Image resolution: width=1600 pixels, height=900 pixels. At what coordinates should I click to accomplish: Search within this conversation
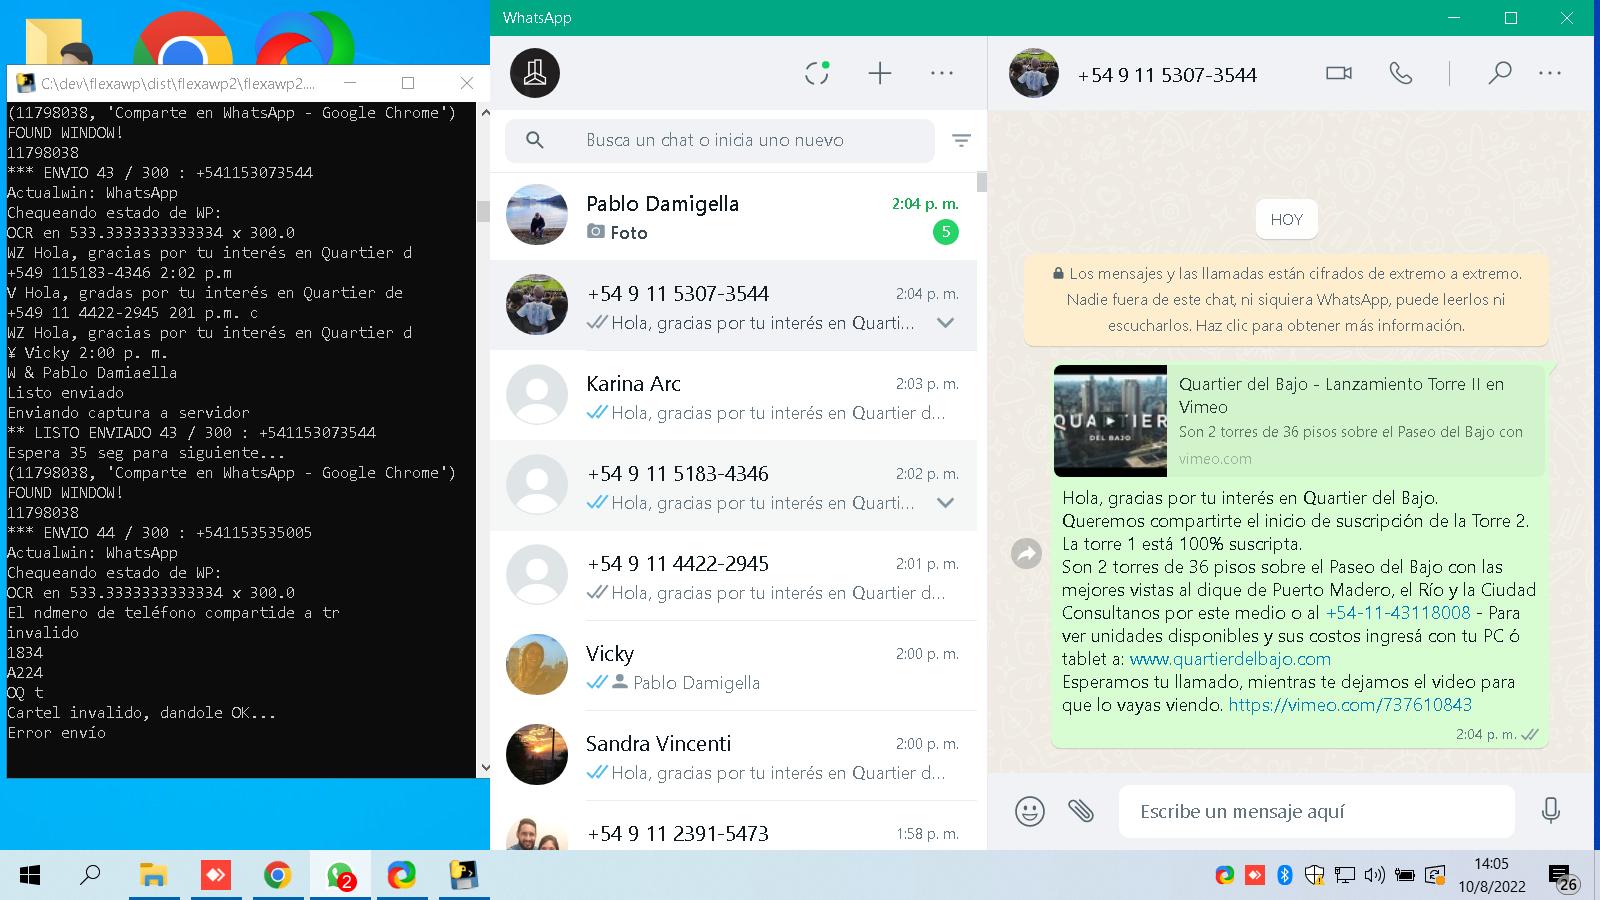pos(1499,73)
